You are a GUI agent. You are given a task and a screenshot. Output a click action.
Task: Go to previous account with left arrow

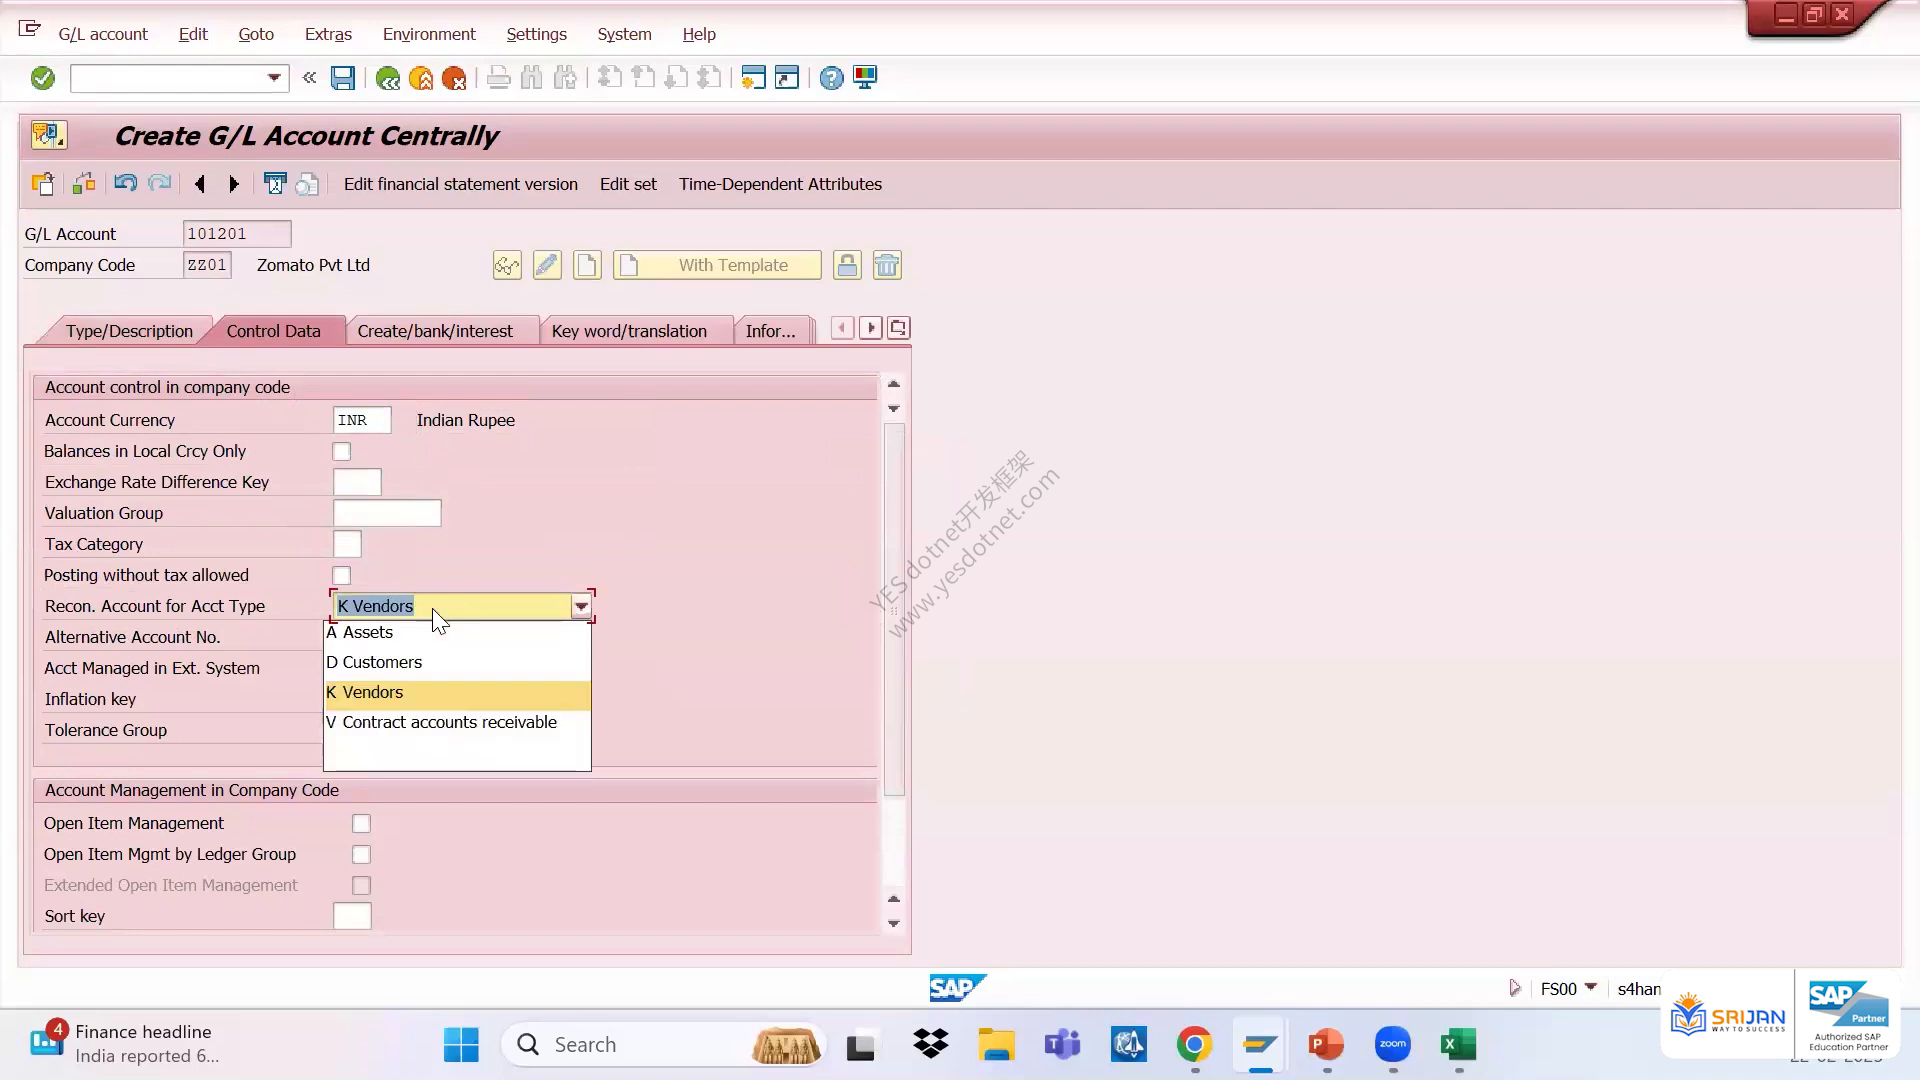click(200, 184)
